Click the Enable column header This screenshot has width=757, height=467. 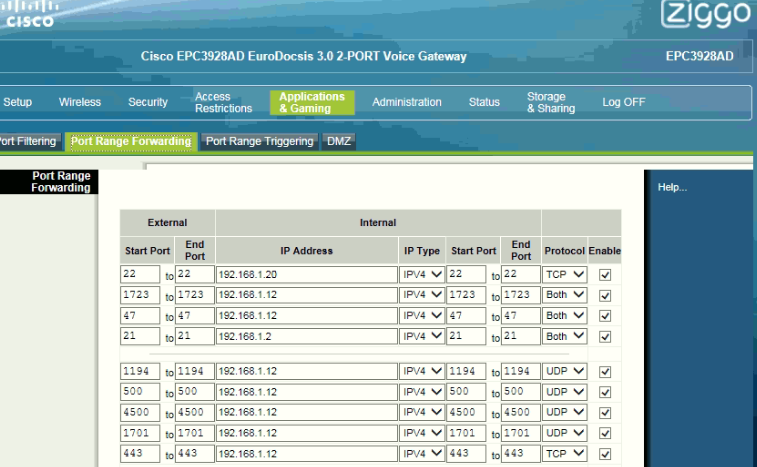click(x=604, y=251)
